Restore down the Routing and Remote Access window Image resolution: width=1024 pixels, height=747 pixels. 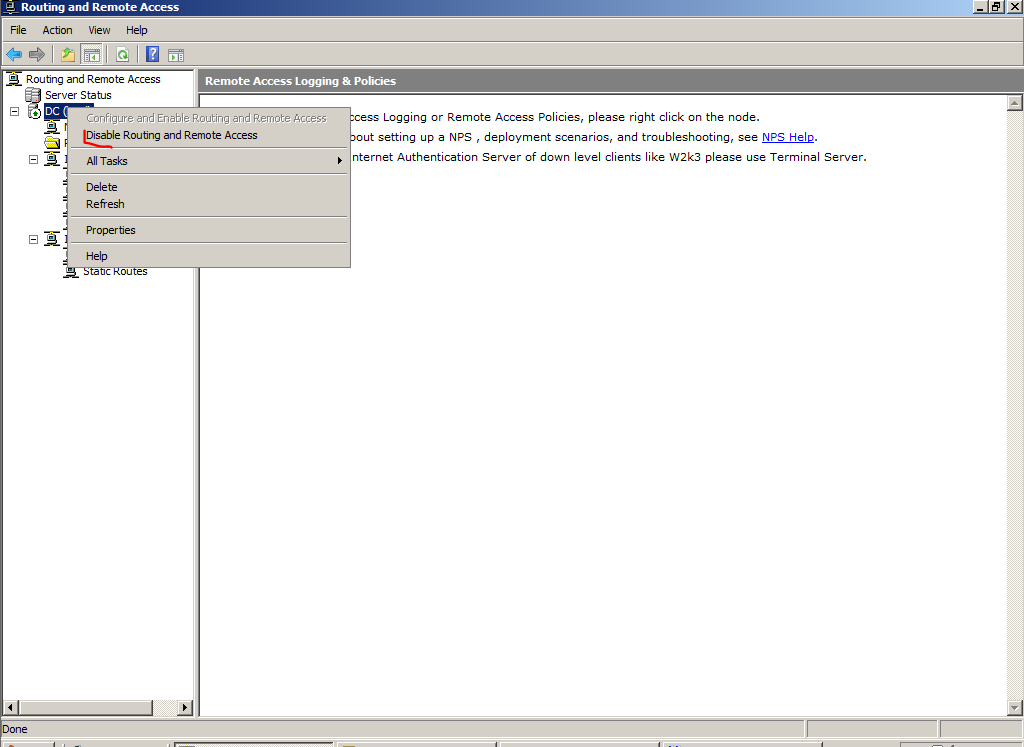[996, 7]
